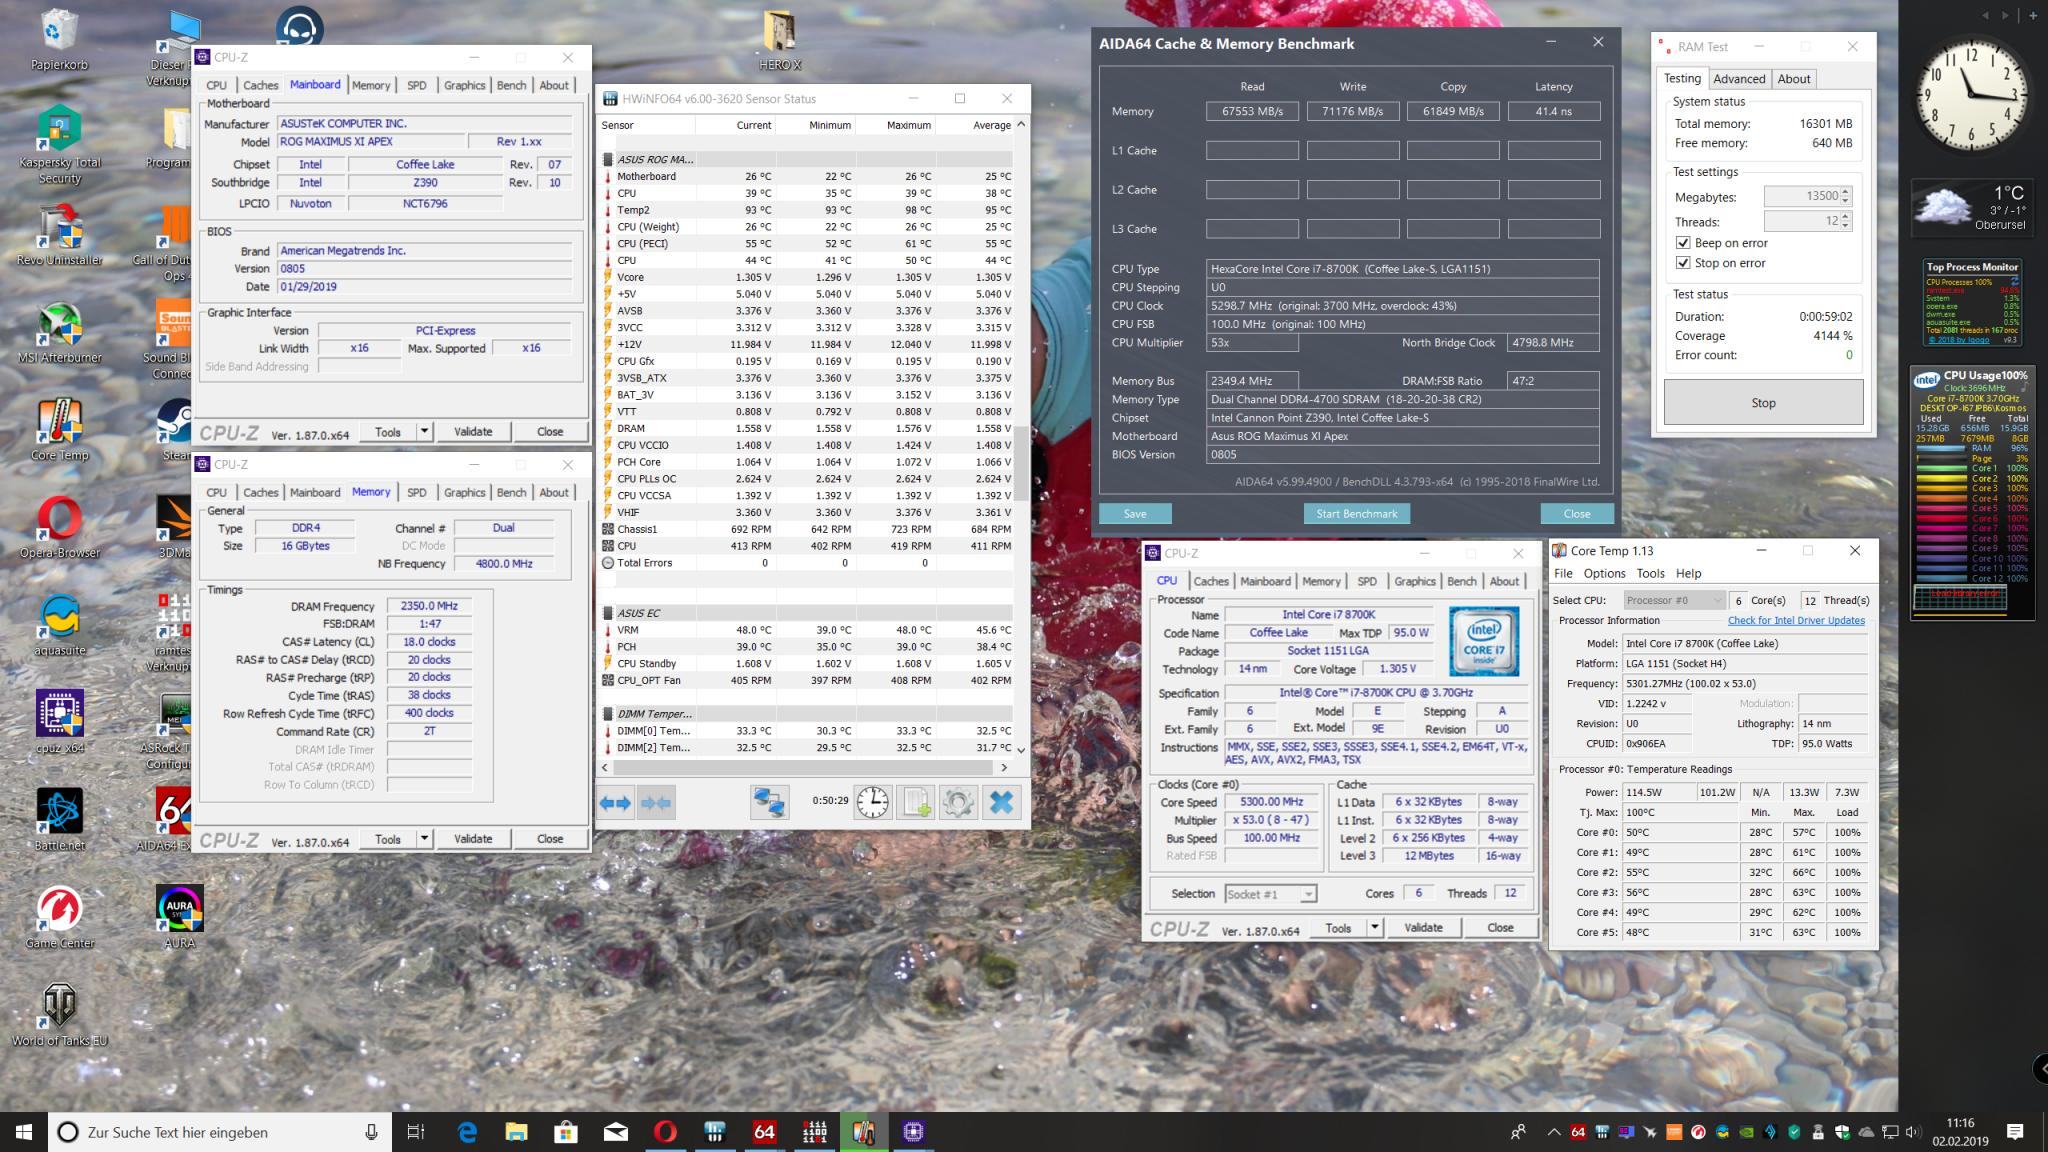Open the Game Center desktop icon

[x=60, y=917]
